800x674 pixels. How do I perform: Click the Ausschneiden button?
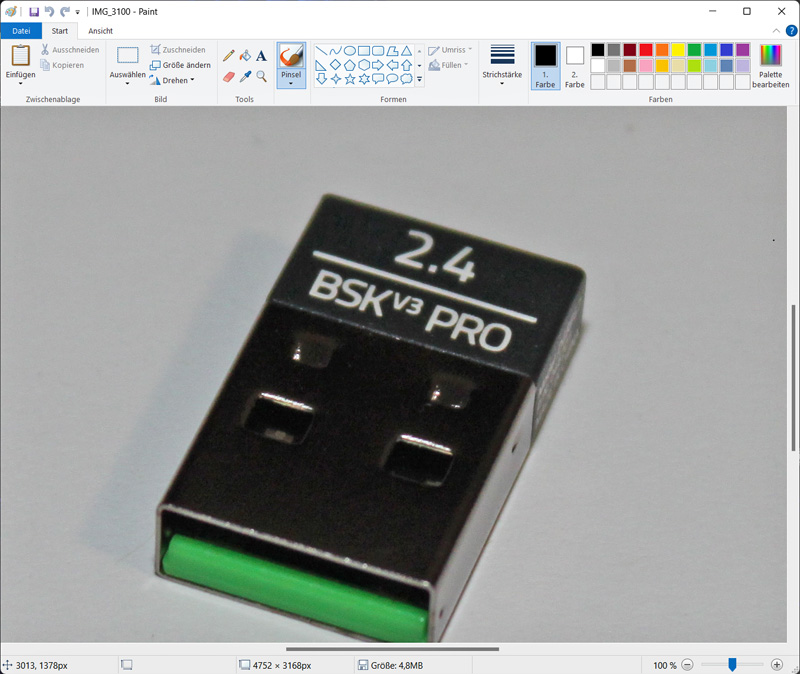(70, 49)
